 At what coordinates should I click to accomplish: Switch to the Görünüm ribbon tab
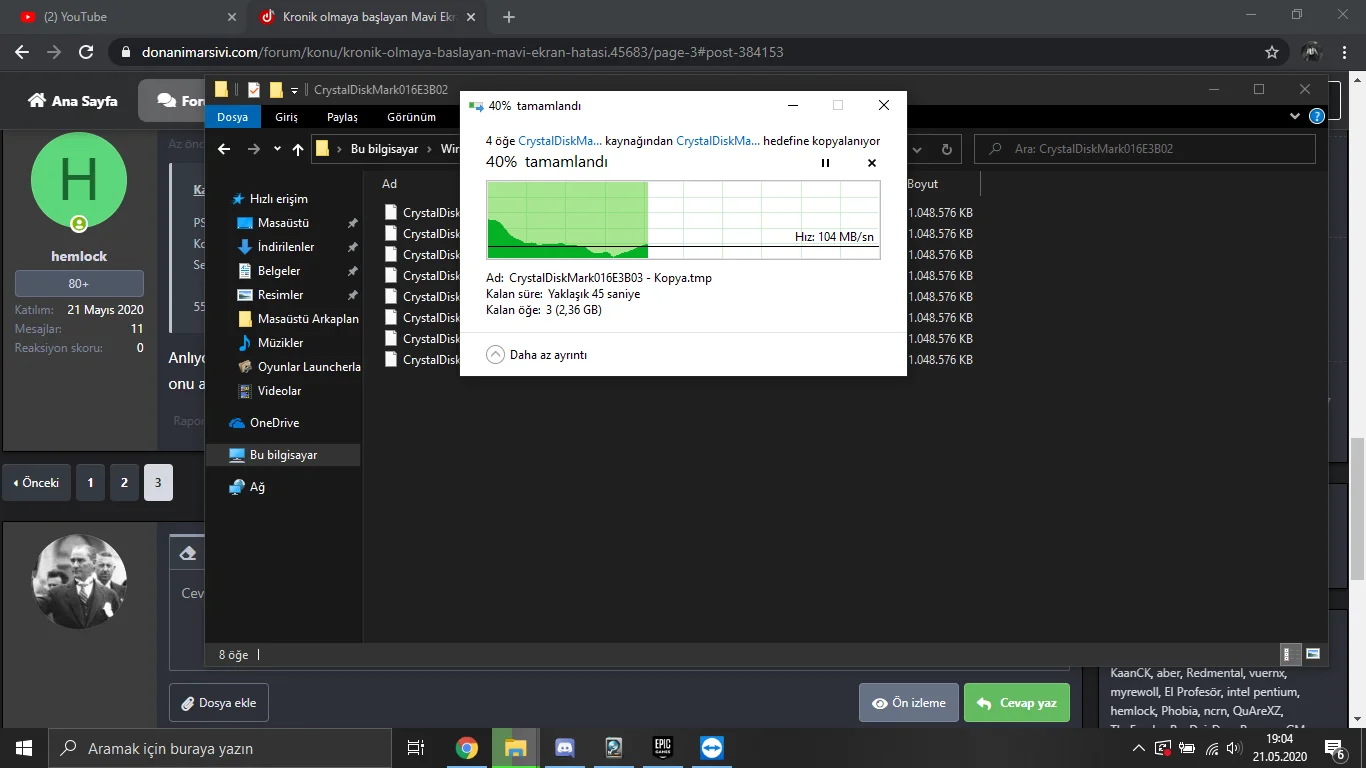click(411, 117)
